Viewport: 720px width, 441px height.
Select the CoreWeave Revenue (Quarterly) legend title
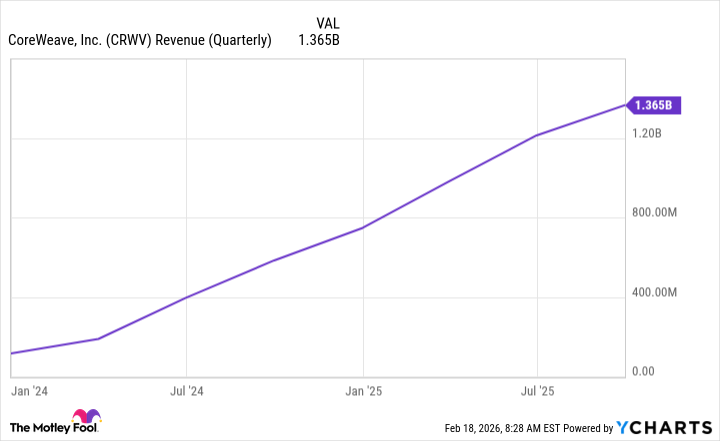(140, 41)
